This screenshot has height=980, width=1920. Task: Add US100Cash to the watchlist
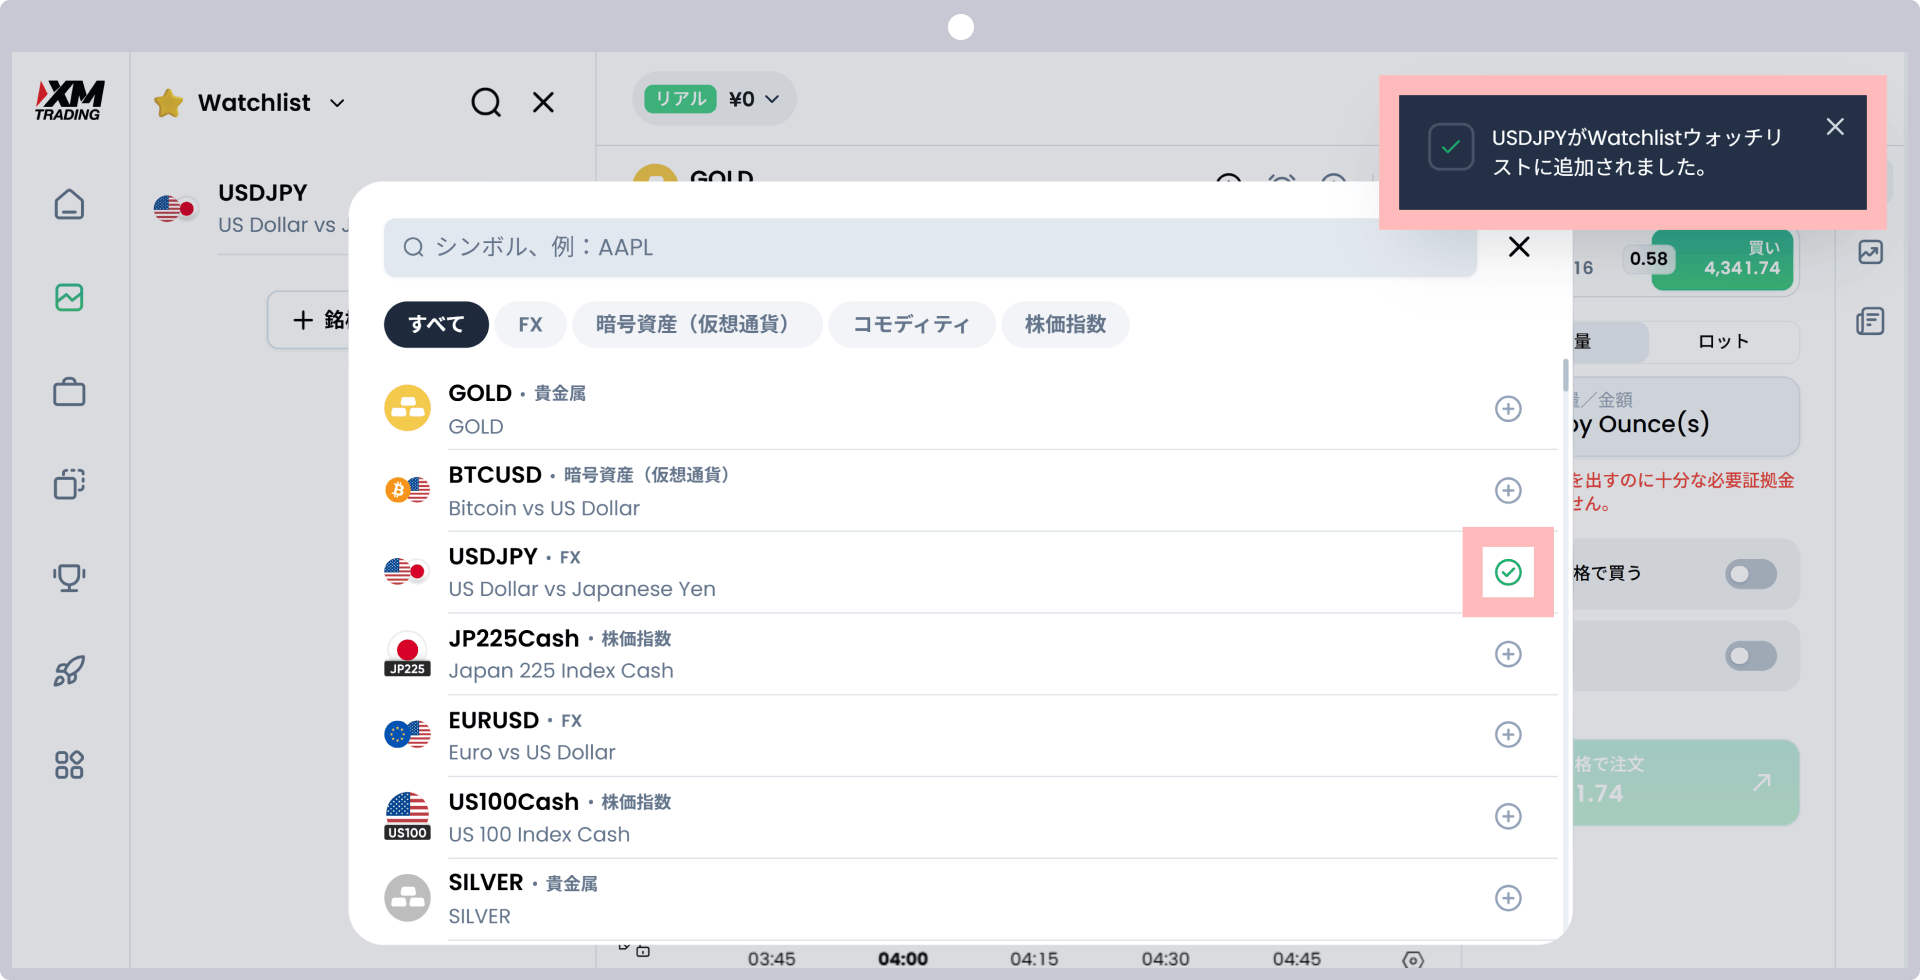tap(1508, 816)
